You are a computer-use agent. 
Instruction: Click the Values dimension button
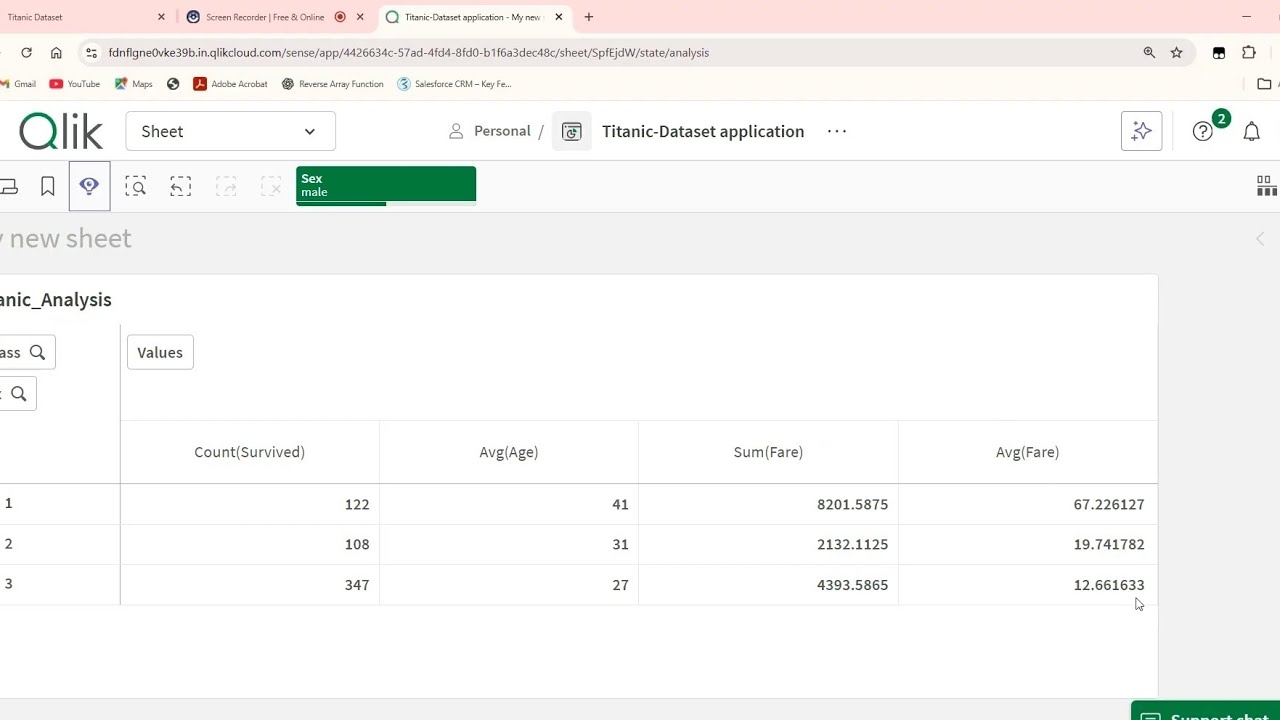click(160, 352)
